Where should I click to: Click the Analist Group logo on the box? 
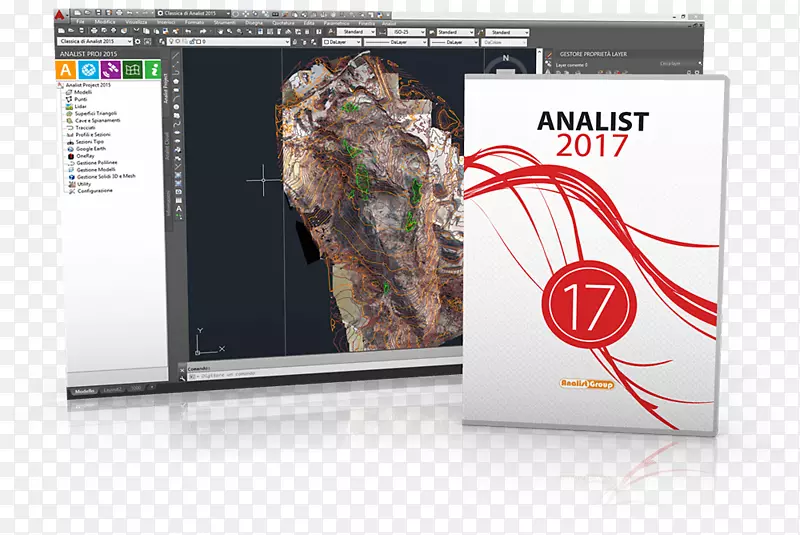click(587, 384)
